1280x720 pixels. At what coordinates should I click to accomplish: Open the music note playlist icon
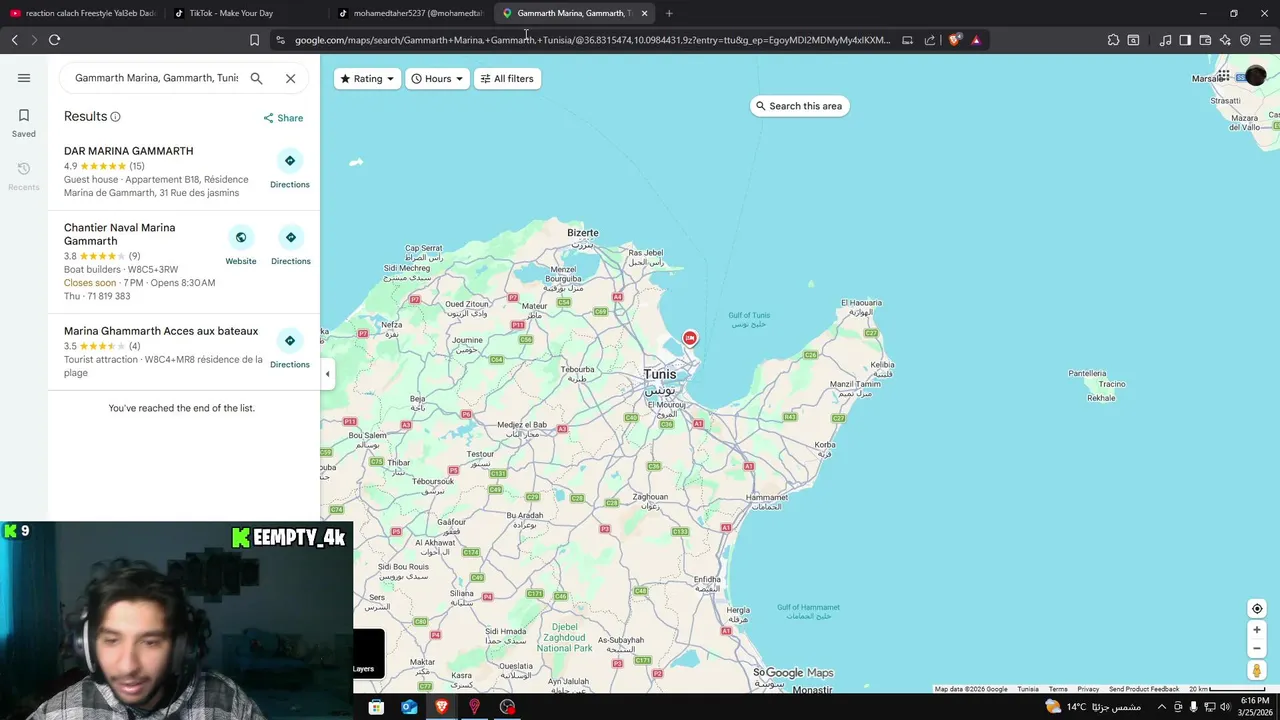click(1165, 40)
